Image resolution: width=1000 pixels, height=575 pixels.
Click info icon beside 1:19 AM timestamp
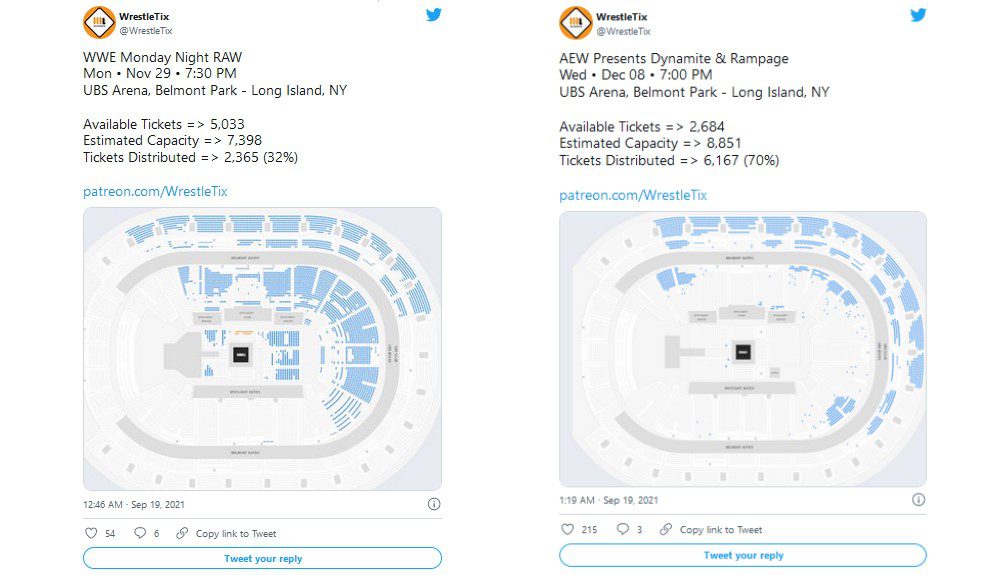point(918,500)
